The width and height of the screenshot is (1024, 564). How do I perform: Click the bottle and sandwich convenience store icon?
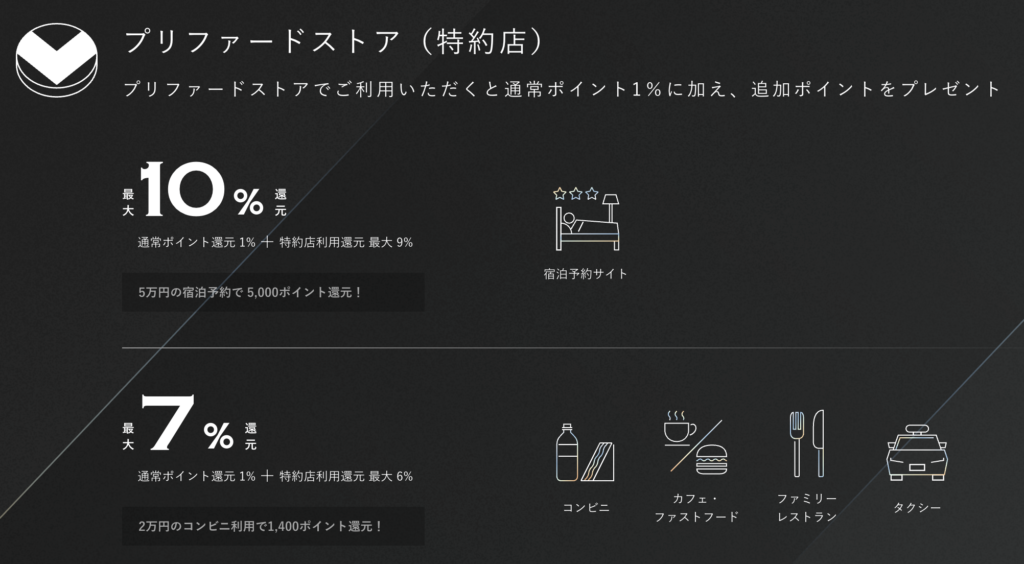point(586,451)
